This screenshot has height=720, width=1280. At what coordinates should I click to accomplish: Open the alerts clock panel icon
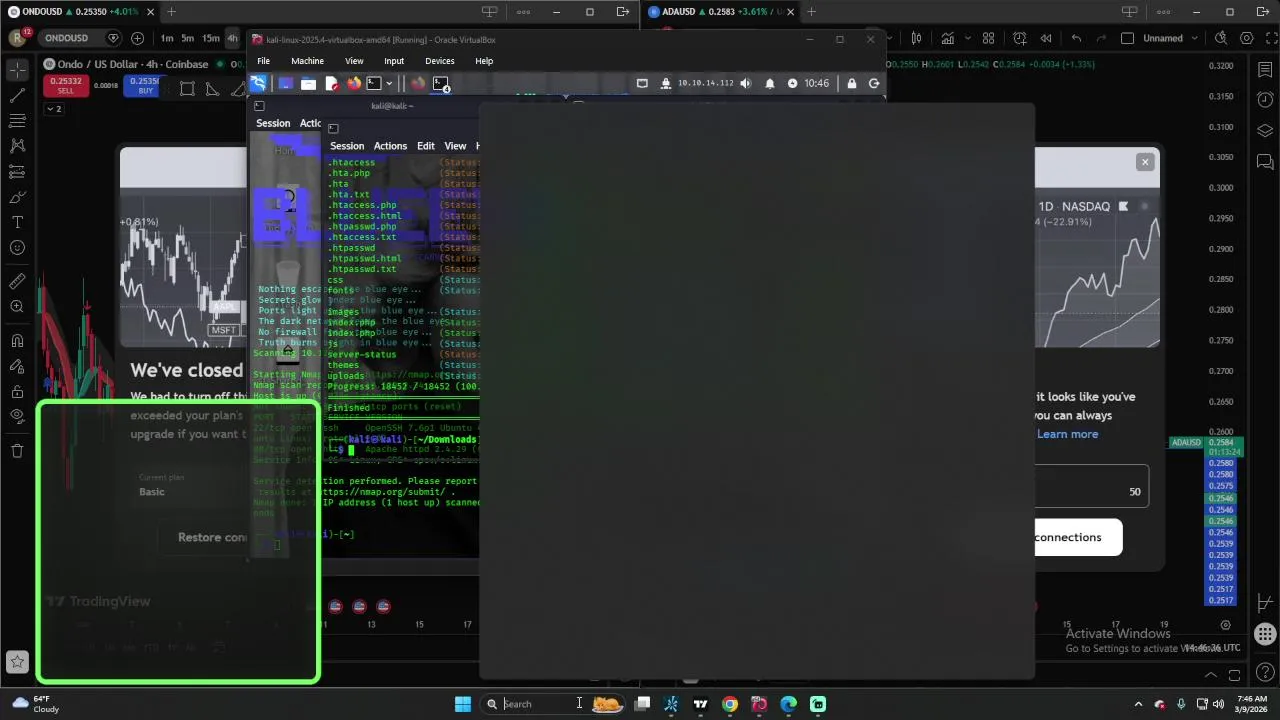[x=1265, y=100]
